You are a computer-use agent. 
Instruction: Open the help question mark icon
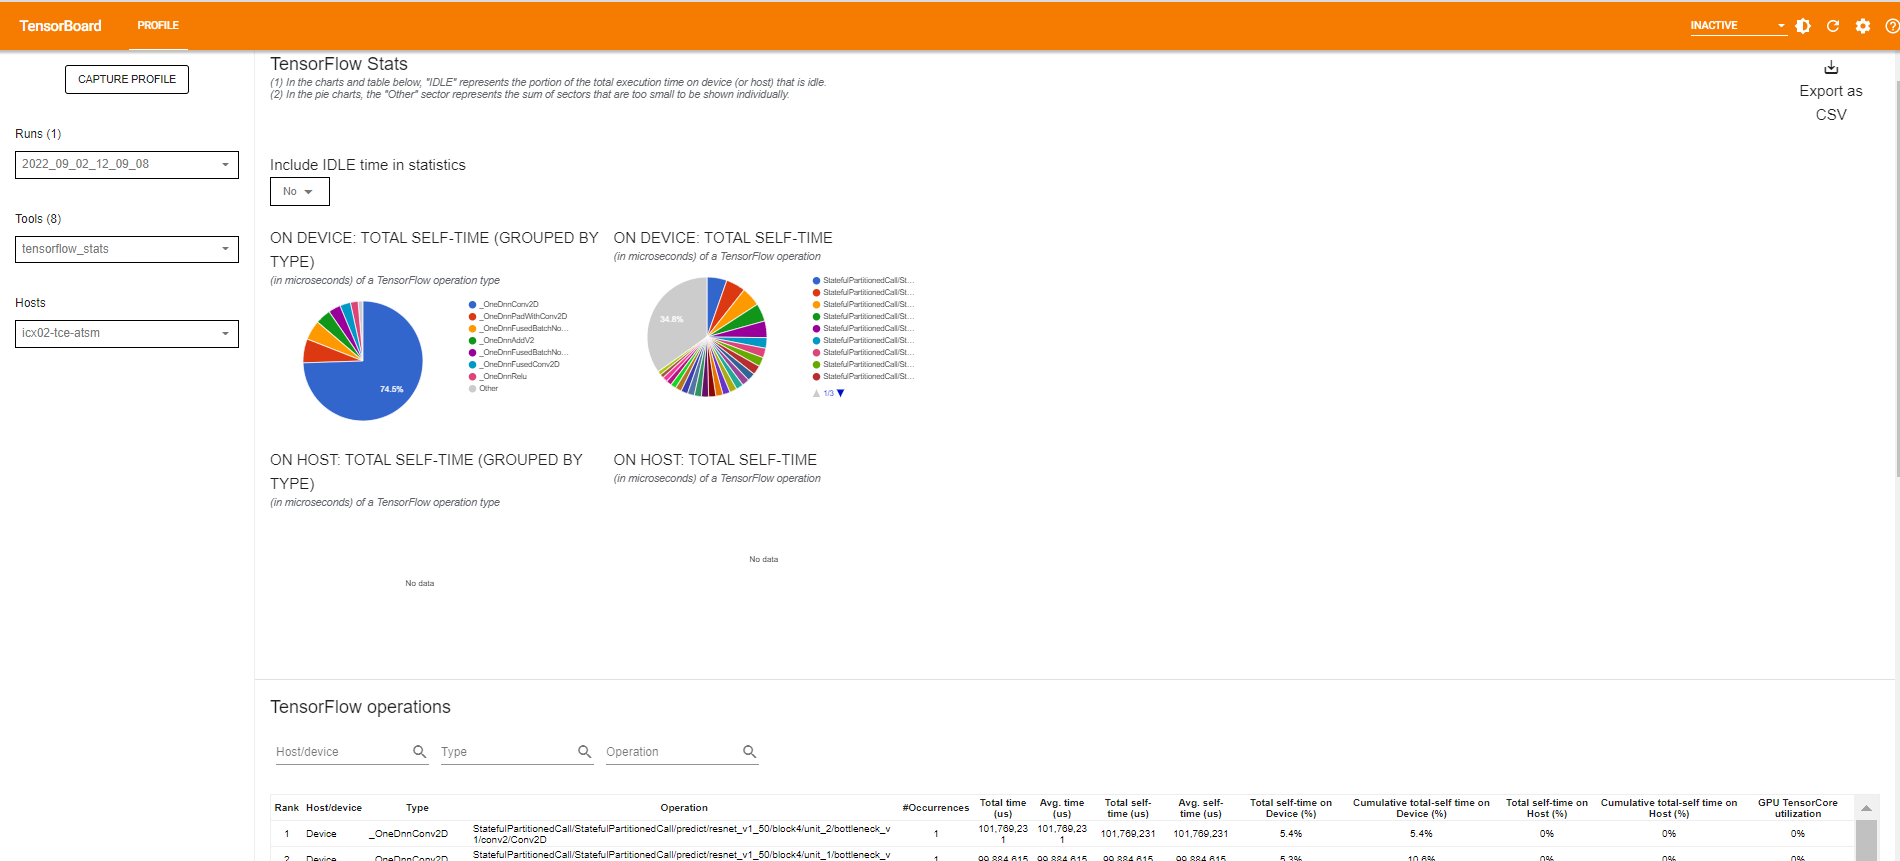point(1891,26)
